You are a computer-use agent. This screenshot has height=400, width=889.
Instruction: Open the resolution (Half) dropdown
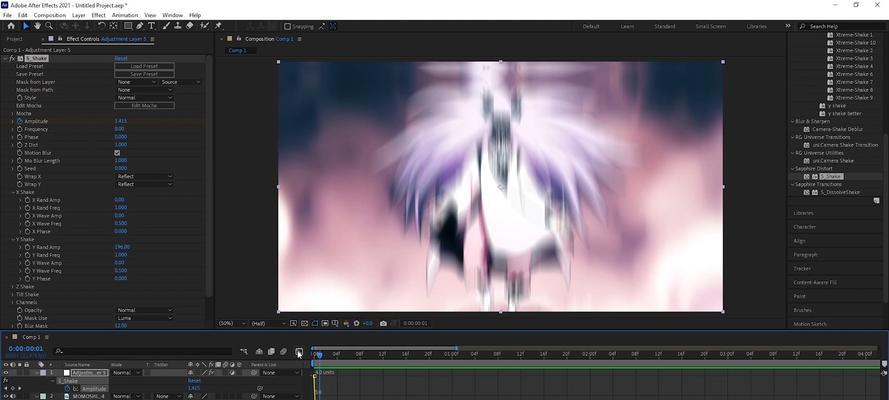(268, 324)
